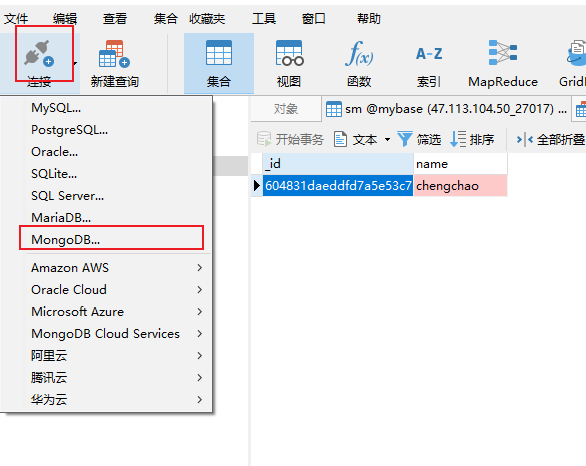Open the Connection dropdown arrow
This screenshot has height=466, width=586.
pos(75,63)
